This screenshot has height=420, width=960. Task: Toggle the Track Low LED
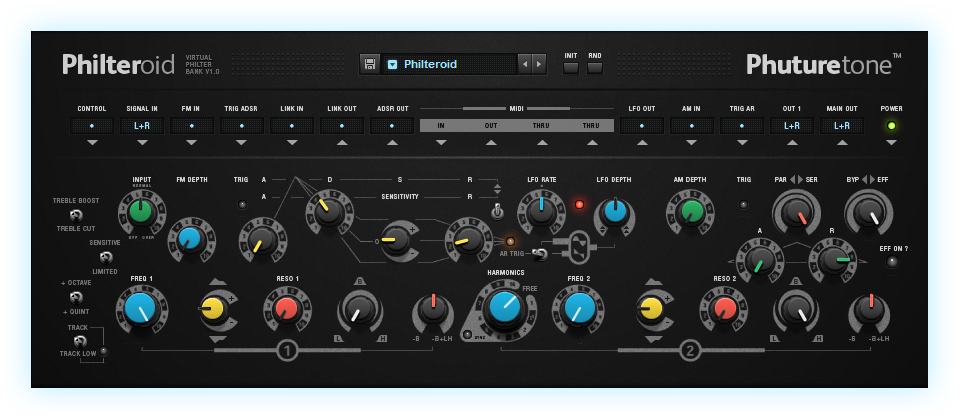103,351
